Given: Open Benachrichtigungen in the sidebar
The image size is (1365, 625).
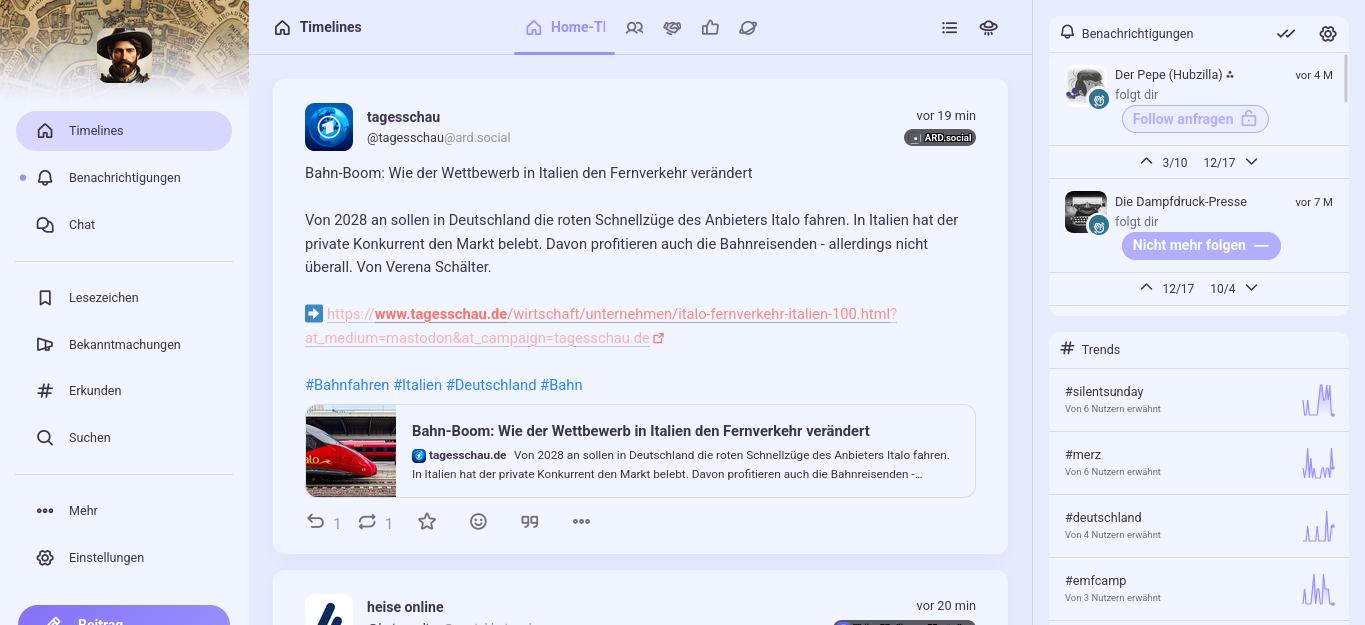Looking at the screenshot, I should coord(124,178).
